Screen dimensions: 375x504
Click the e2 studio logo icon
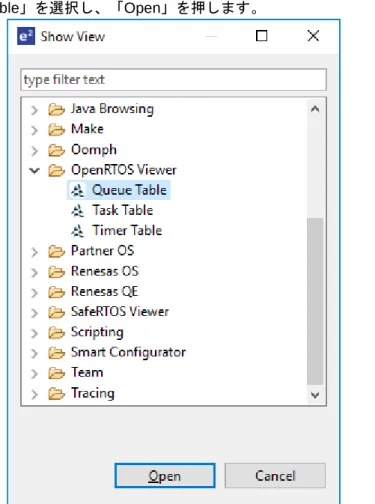(x=26, y=36)
